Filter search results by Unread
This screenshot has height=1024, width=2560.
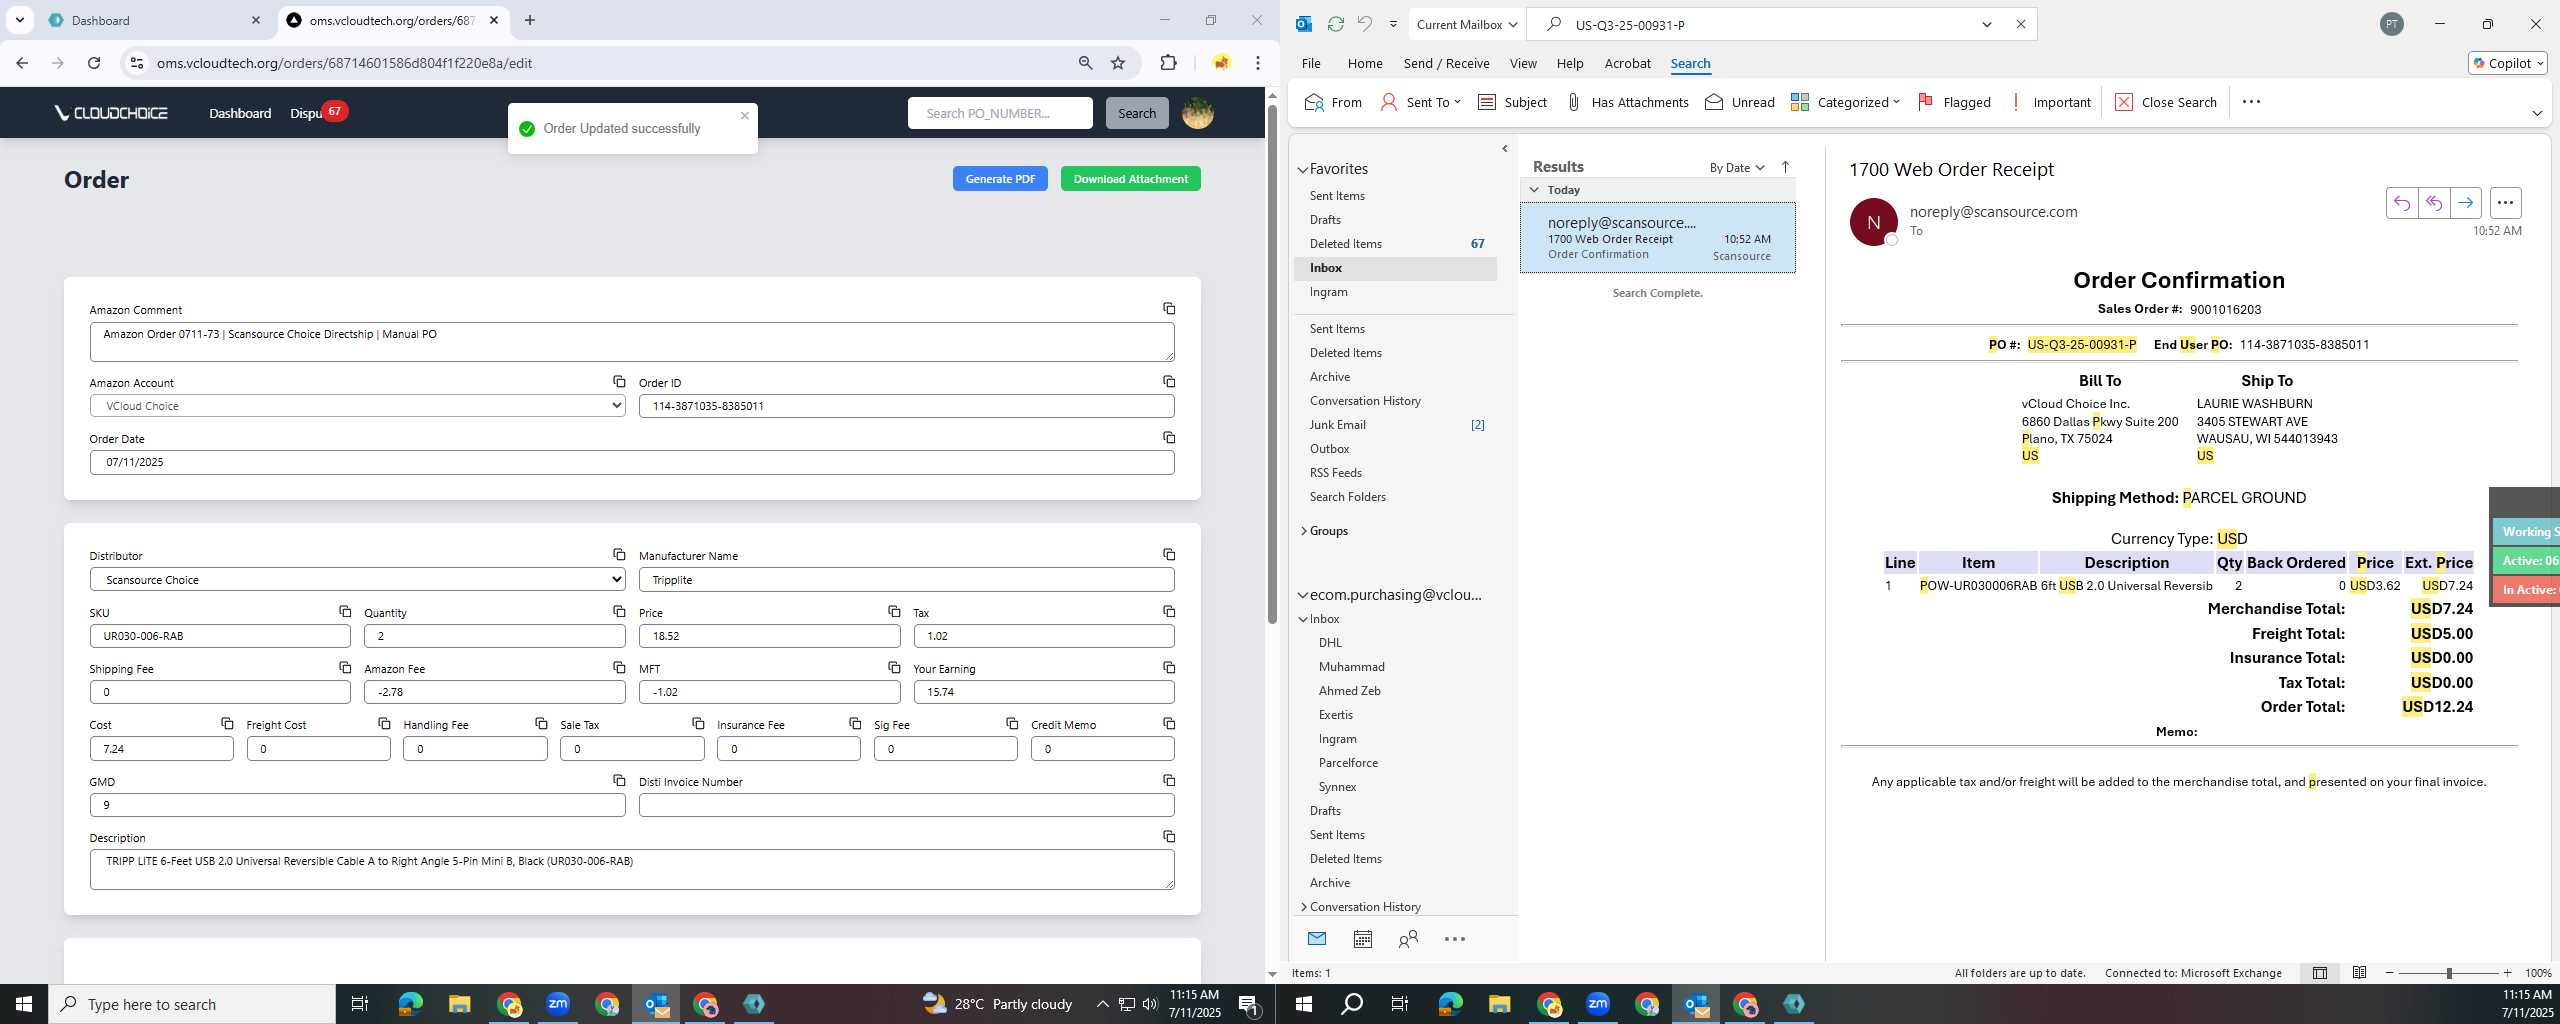pyautogui.click(x=1739, y=102)
